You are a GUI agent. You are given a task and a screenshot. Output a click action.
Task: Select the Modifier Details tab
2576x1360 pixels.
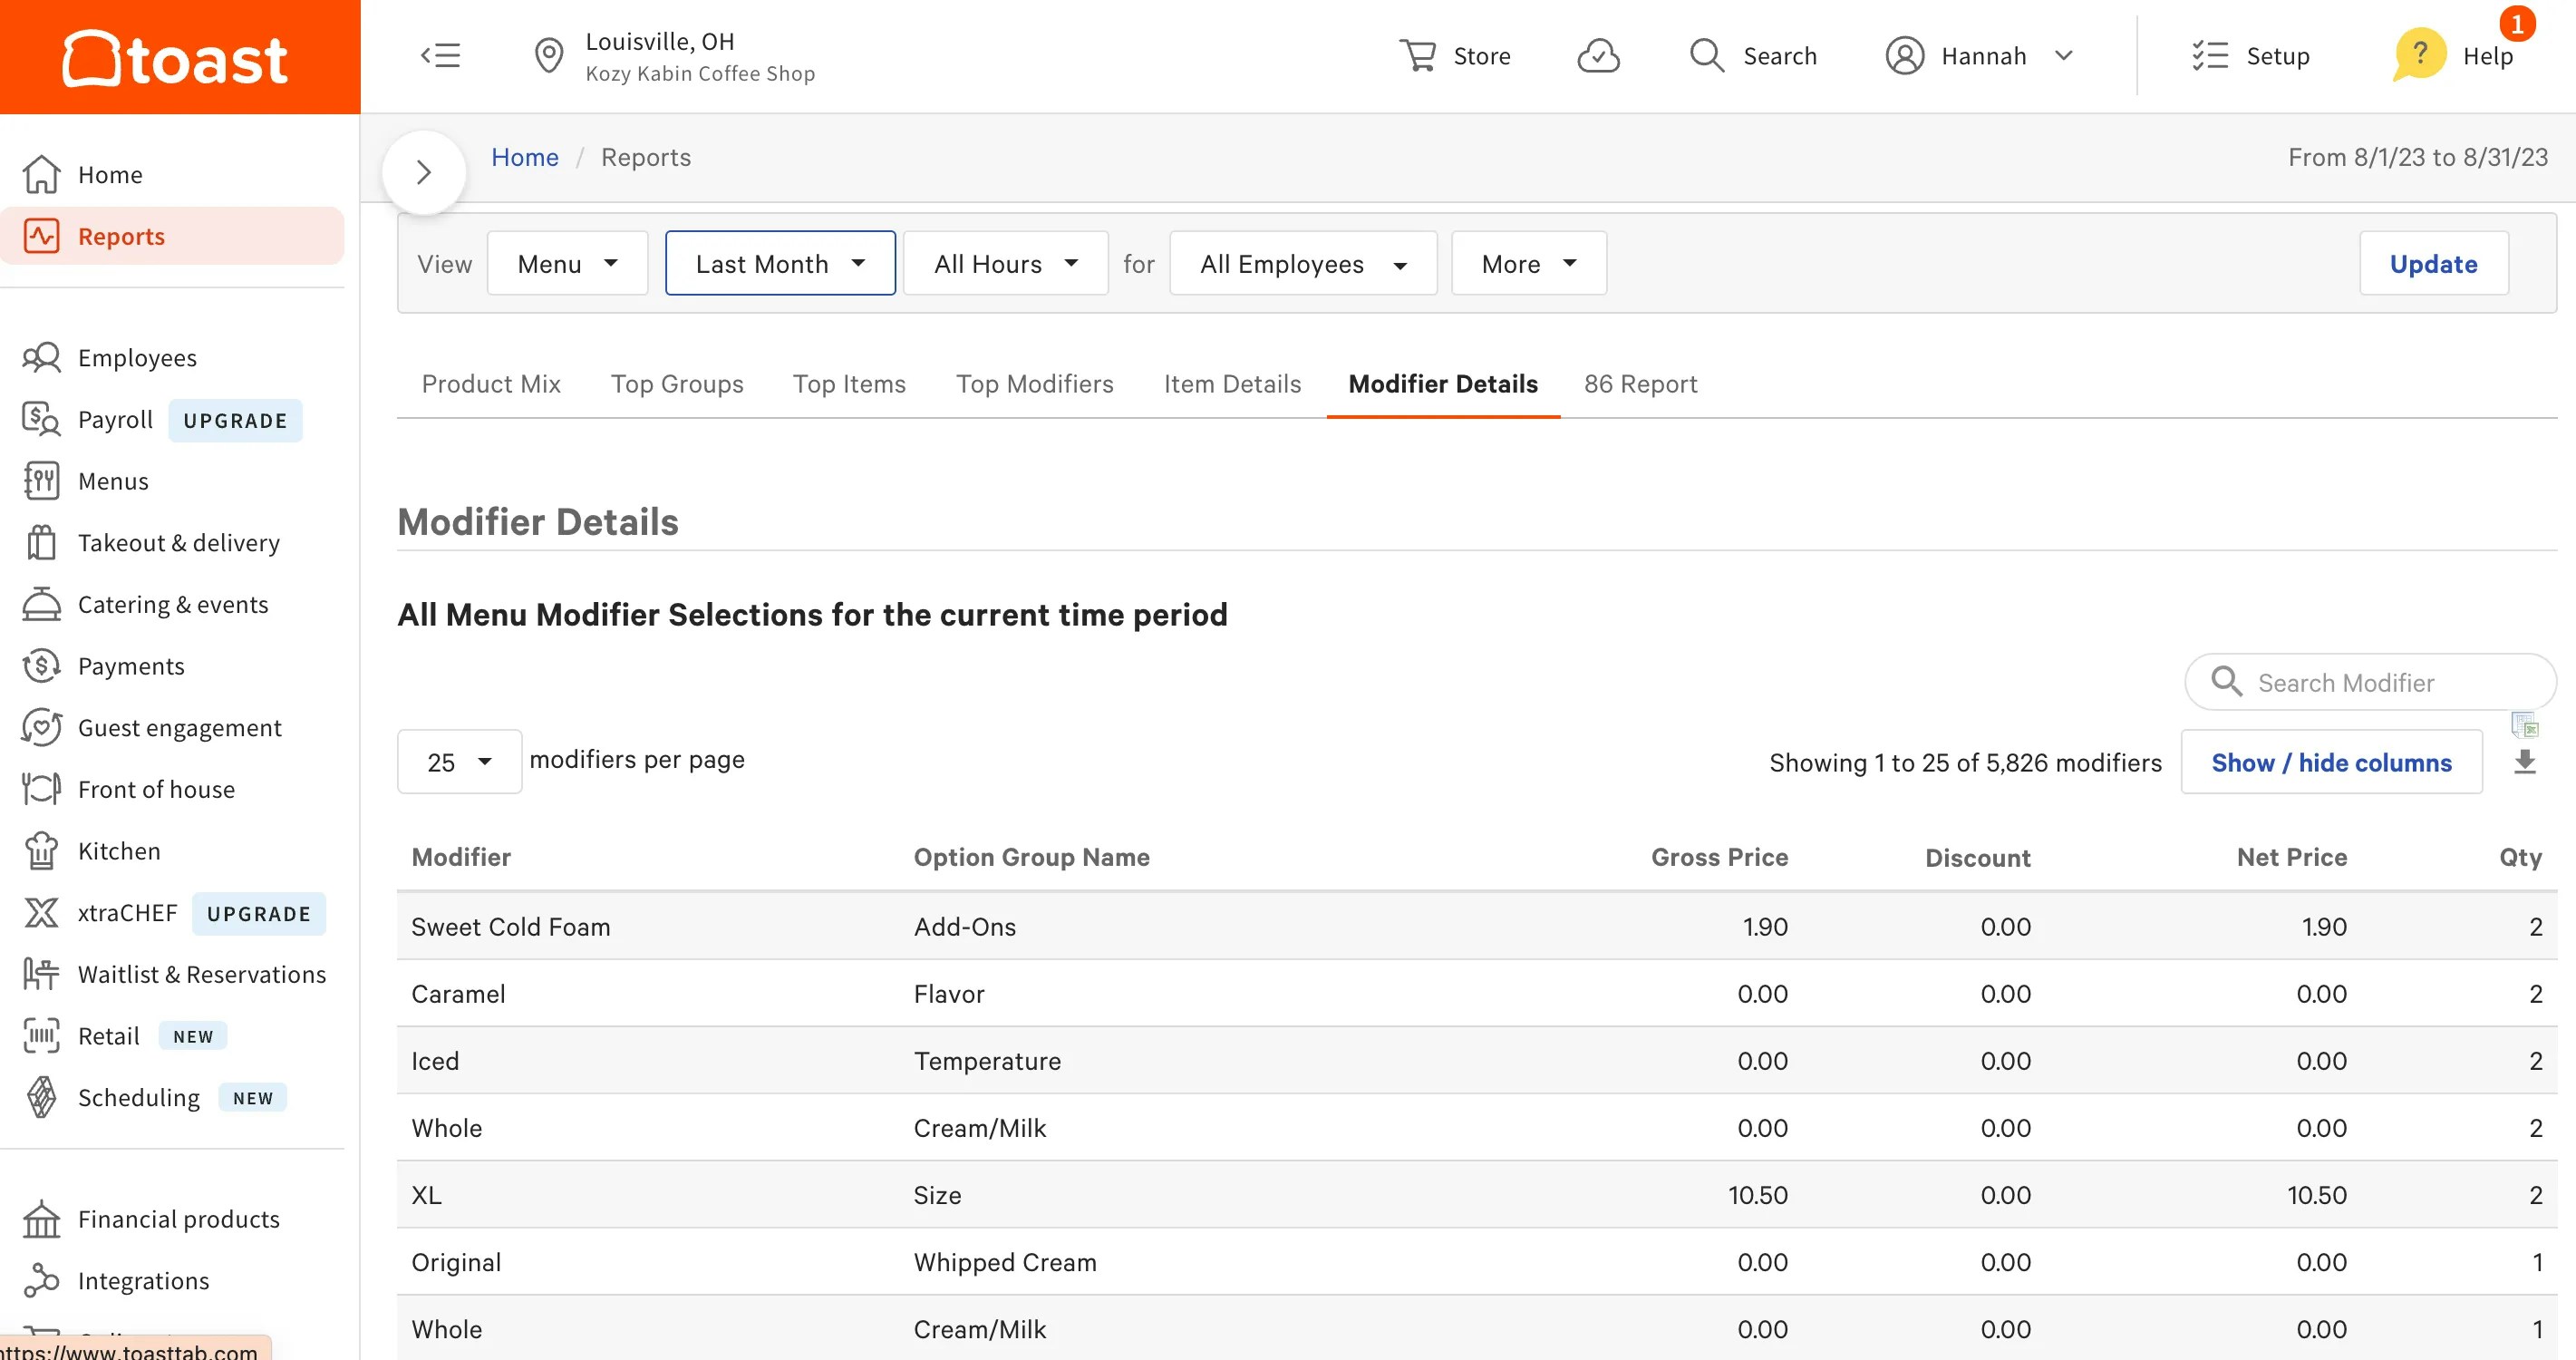click(x=1443, y=384)
